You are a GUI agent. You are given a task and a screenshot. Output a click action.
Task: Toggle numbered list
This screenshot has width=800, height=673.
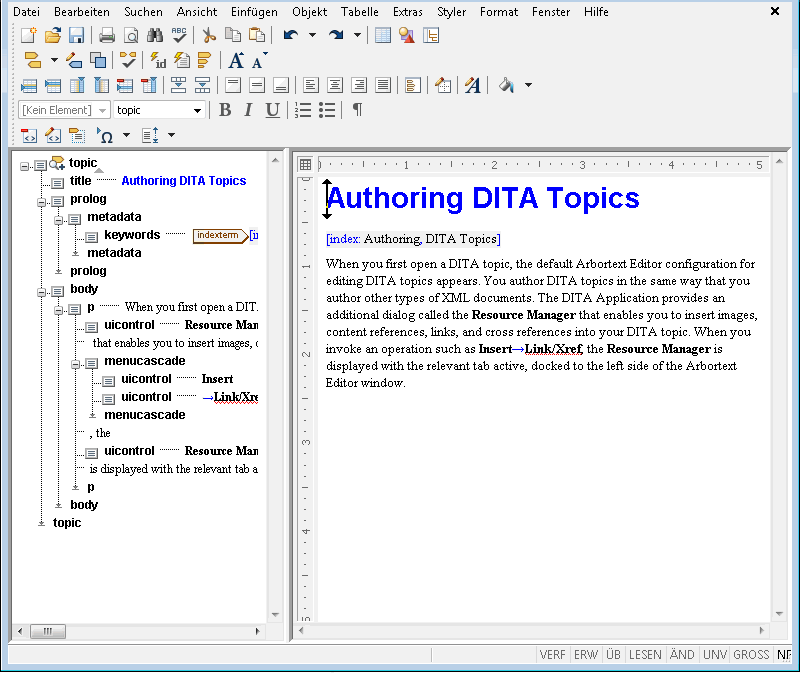click(303, 110)
